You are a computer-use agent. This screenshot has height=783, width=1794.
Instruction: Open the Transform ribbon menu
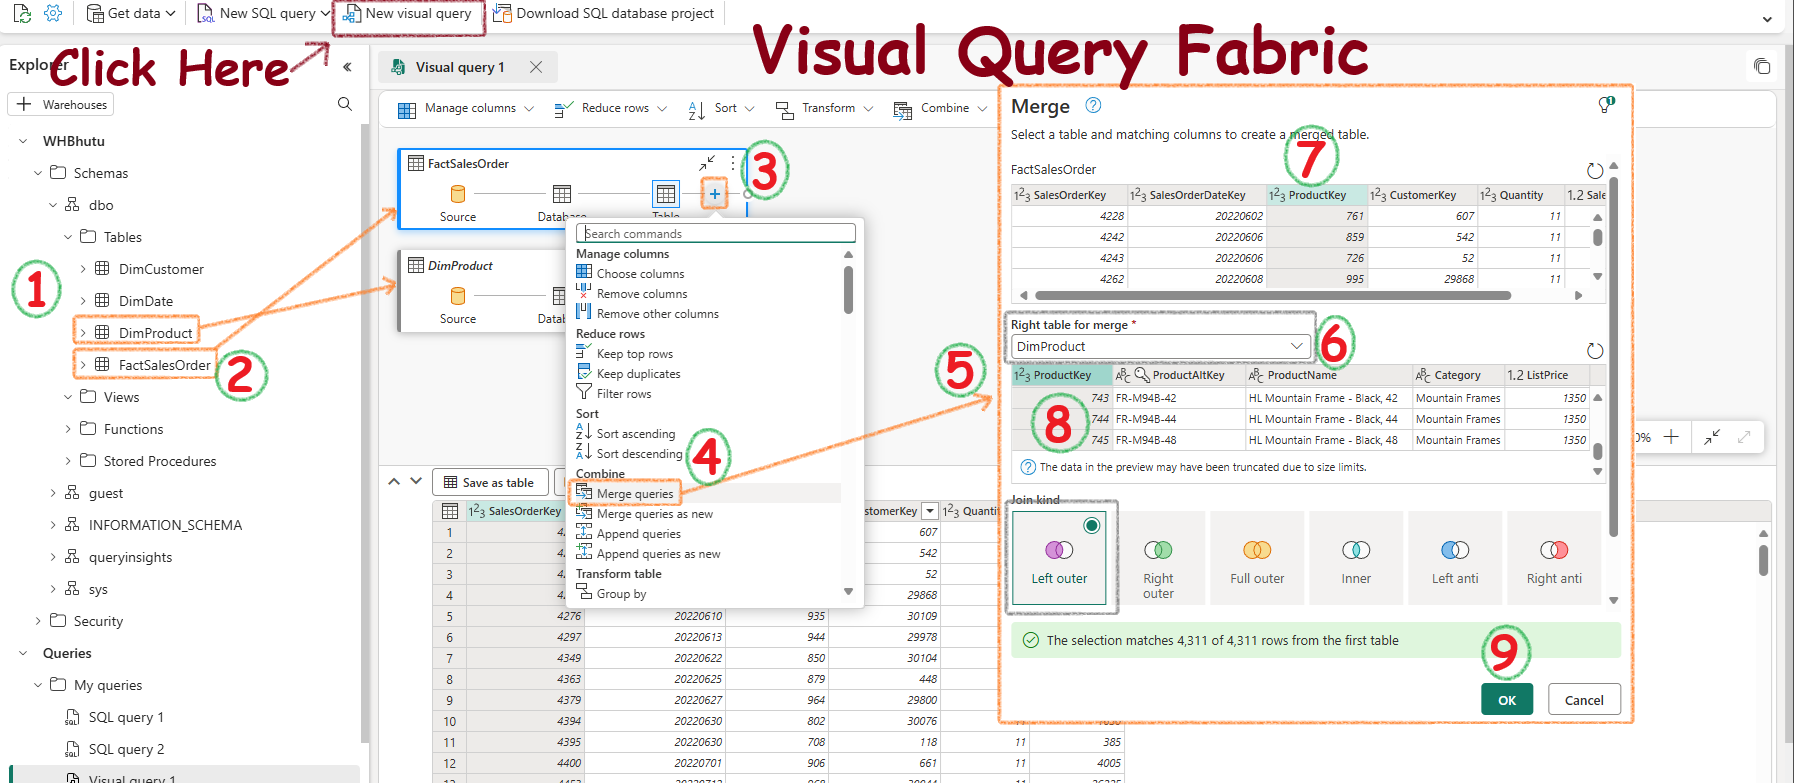pos(825,108)
